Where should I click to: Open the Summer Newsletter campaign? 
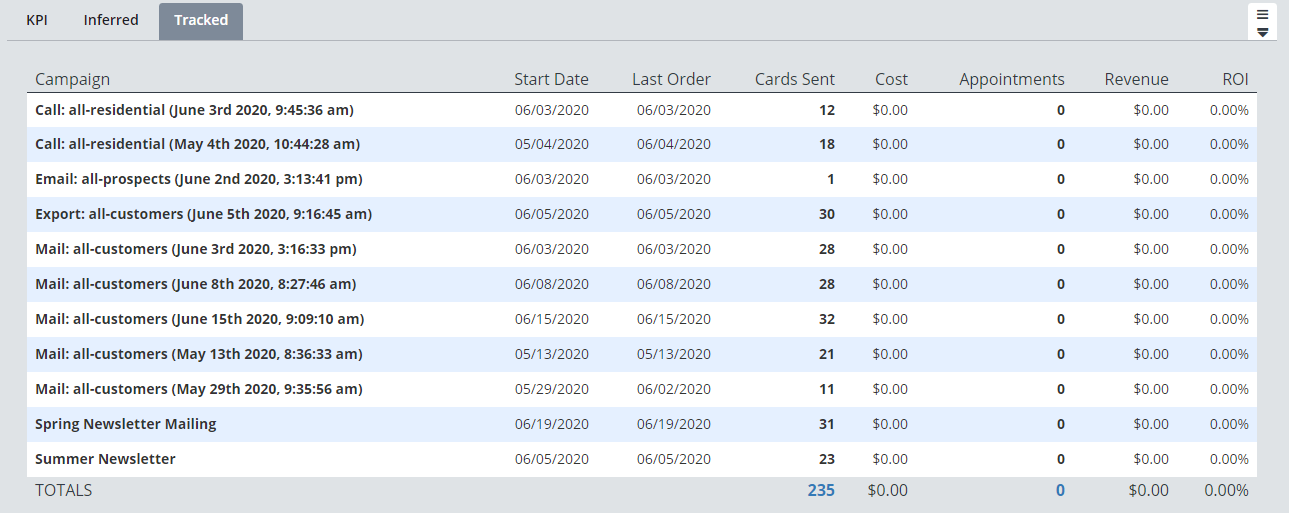tap(105, 459)
